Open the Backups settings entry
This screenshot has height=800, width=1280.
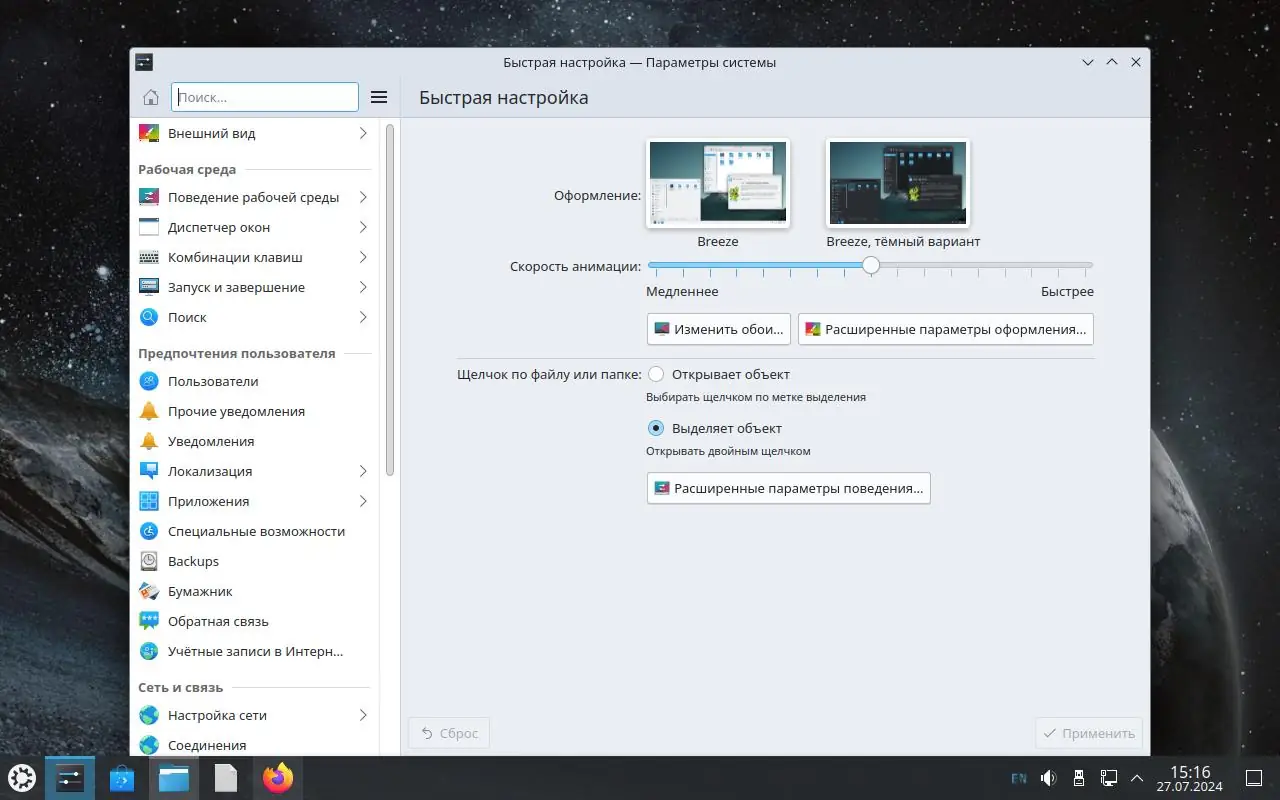(x=254, y=561)
